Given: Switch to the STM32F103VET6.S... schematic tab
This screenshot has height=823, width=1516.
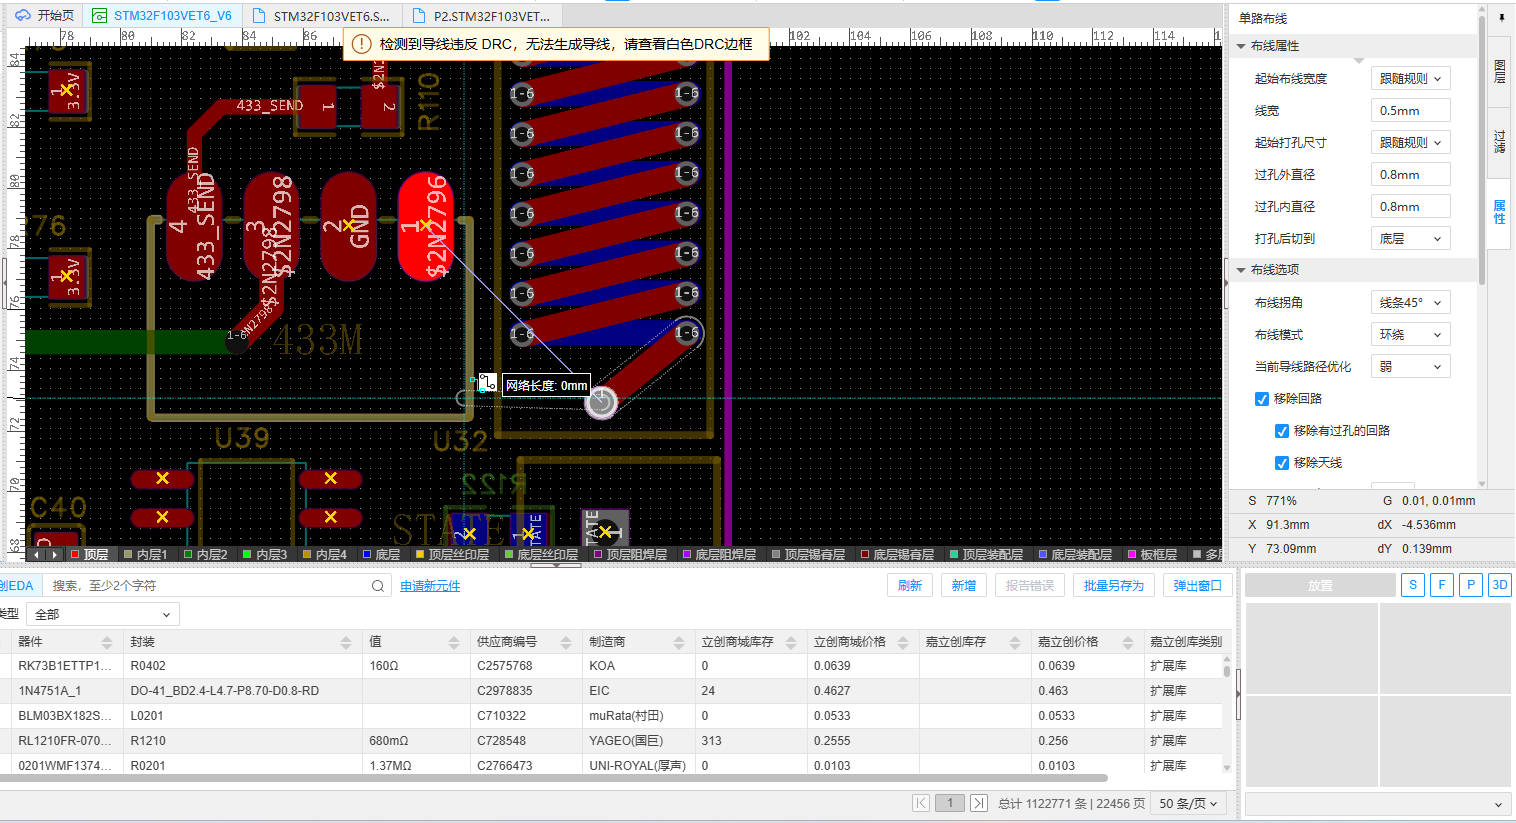Looking at the screenshot, I should tap(322, 16).
